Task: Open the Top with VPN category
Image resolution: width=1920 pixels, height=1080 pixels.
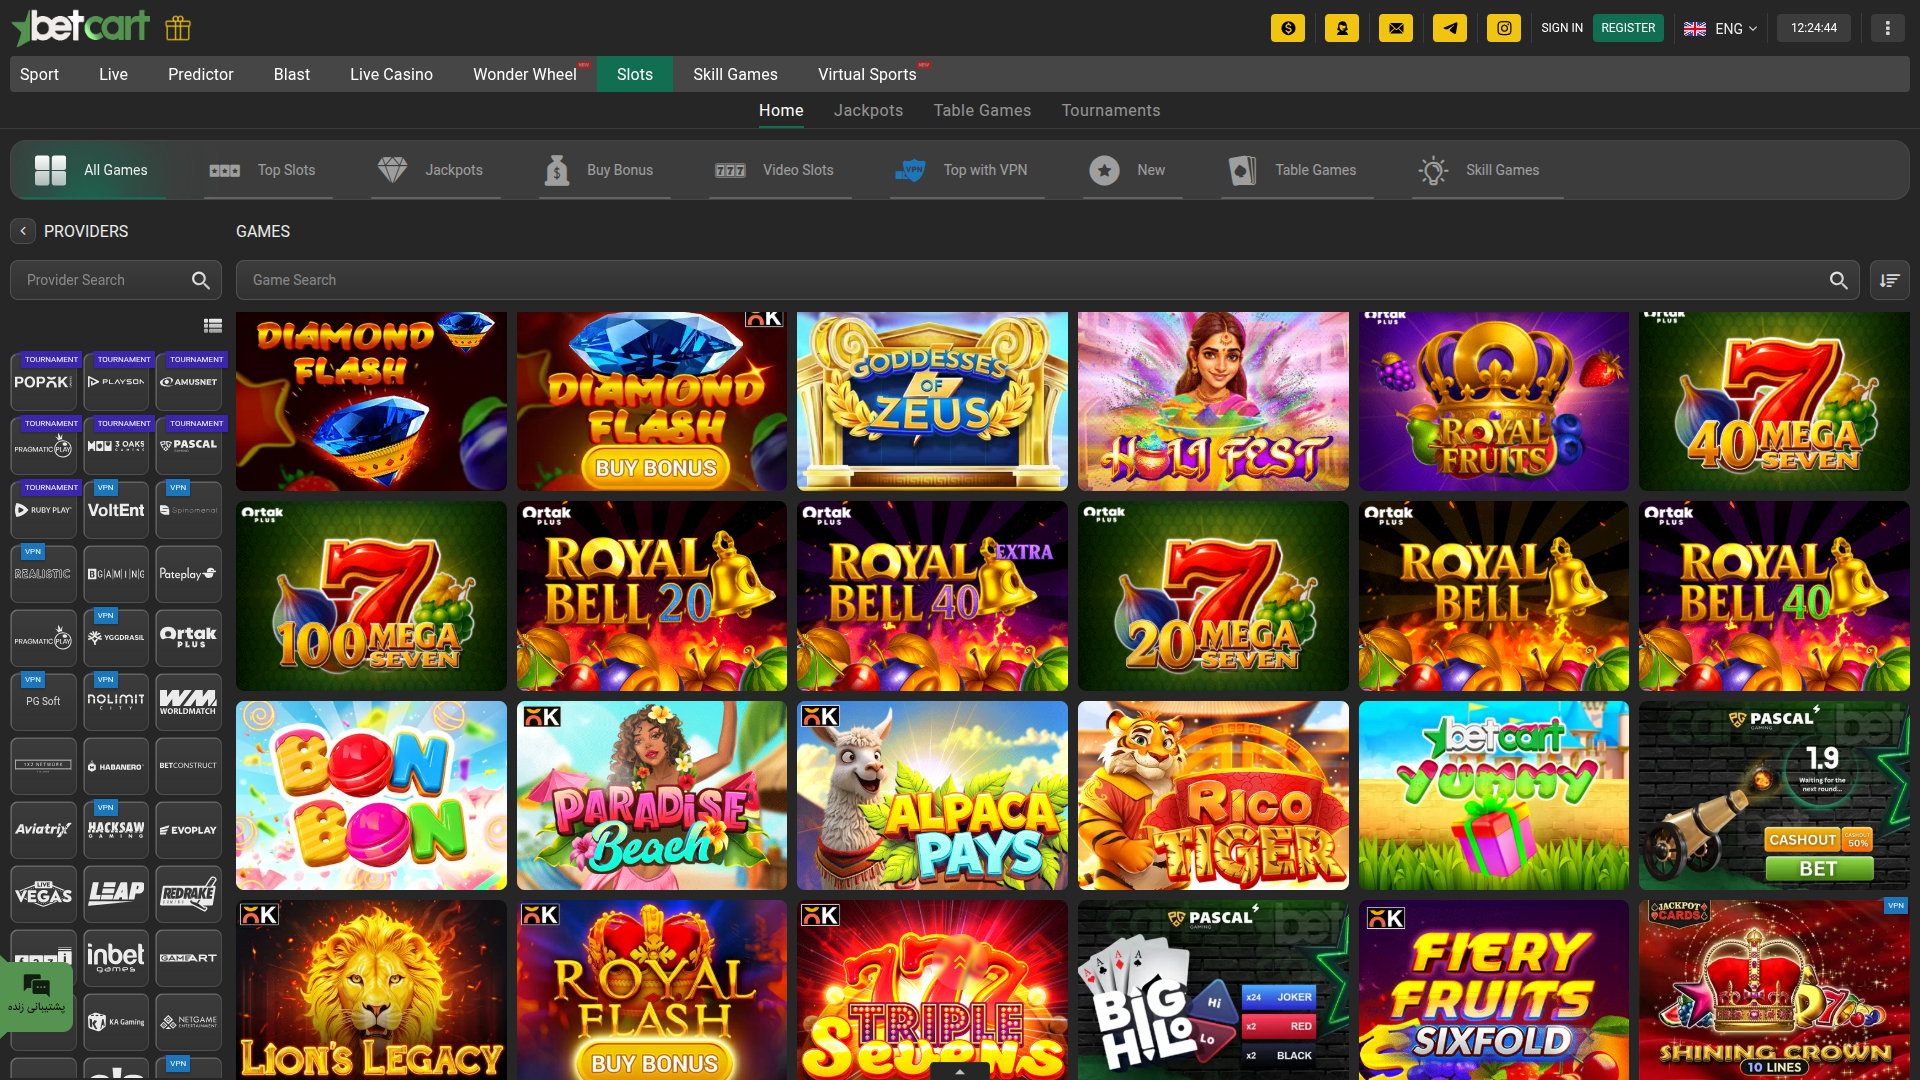Action: [x=911, y=170]
